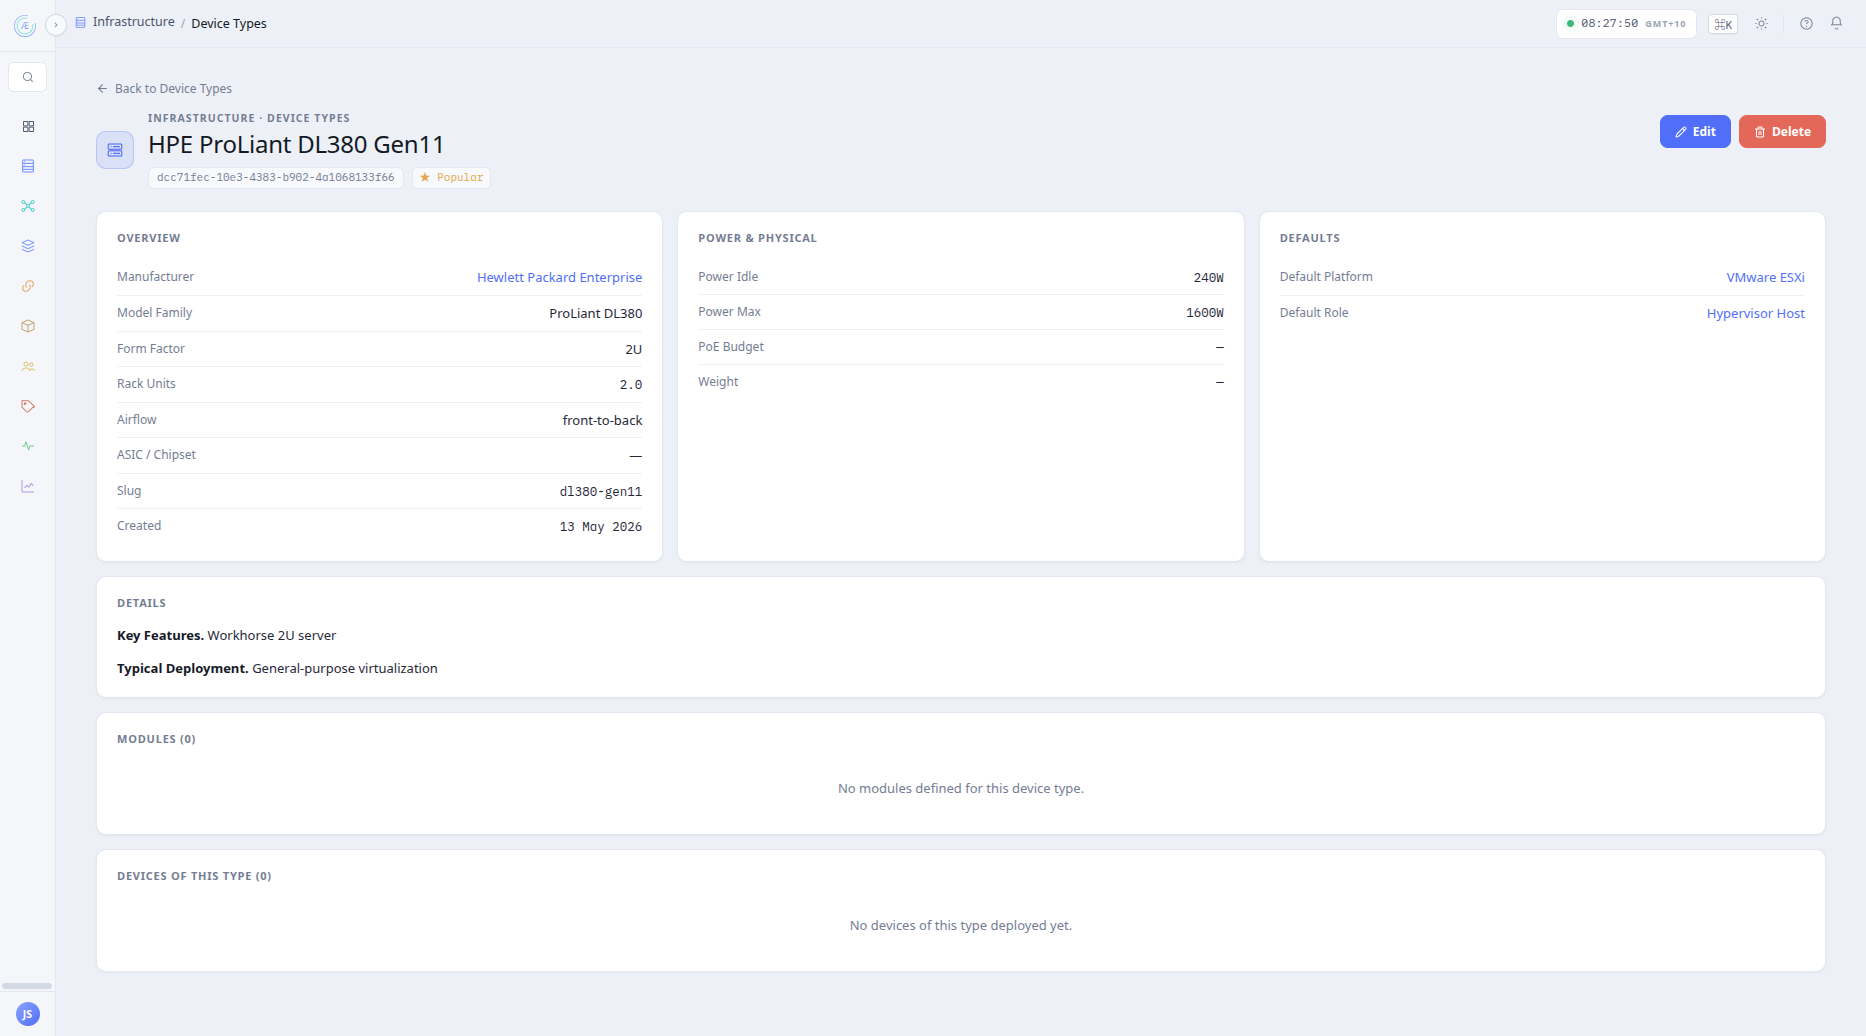Click the 'MODULES (0)' section heading

156,740
